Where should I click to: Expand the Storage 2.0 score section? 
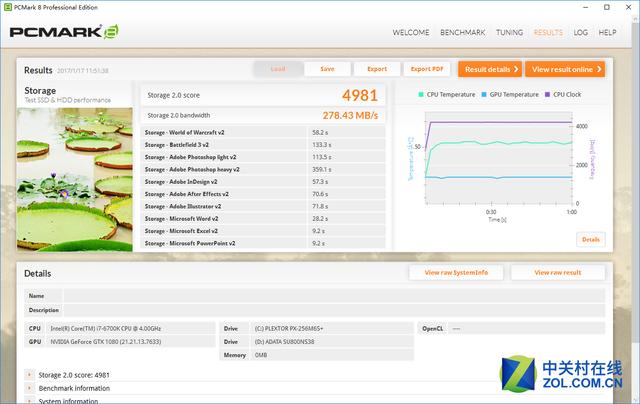pos(28,374)
